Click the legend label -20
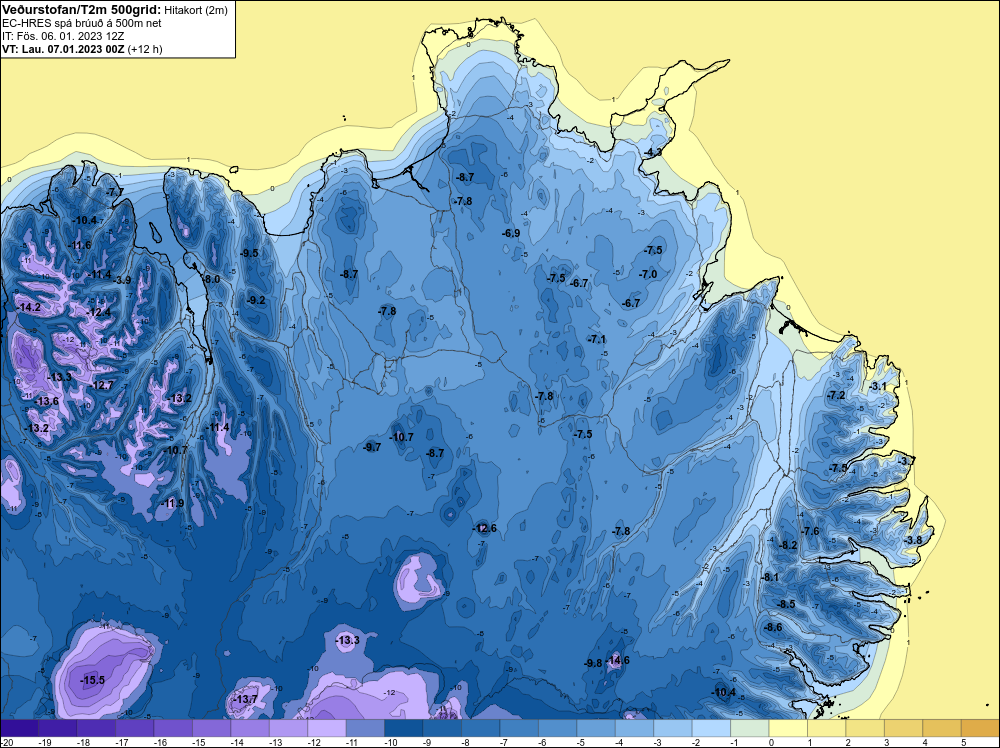Image resolution: width=1000 pixels, height=748 pixels. pyautogui.click(x=6, y=742)
